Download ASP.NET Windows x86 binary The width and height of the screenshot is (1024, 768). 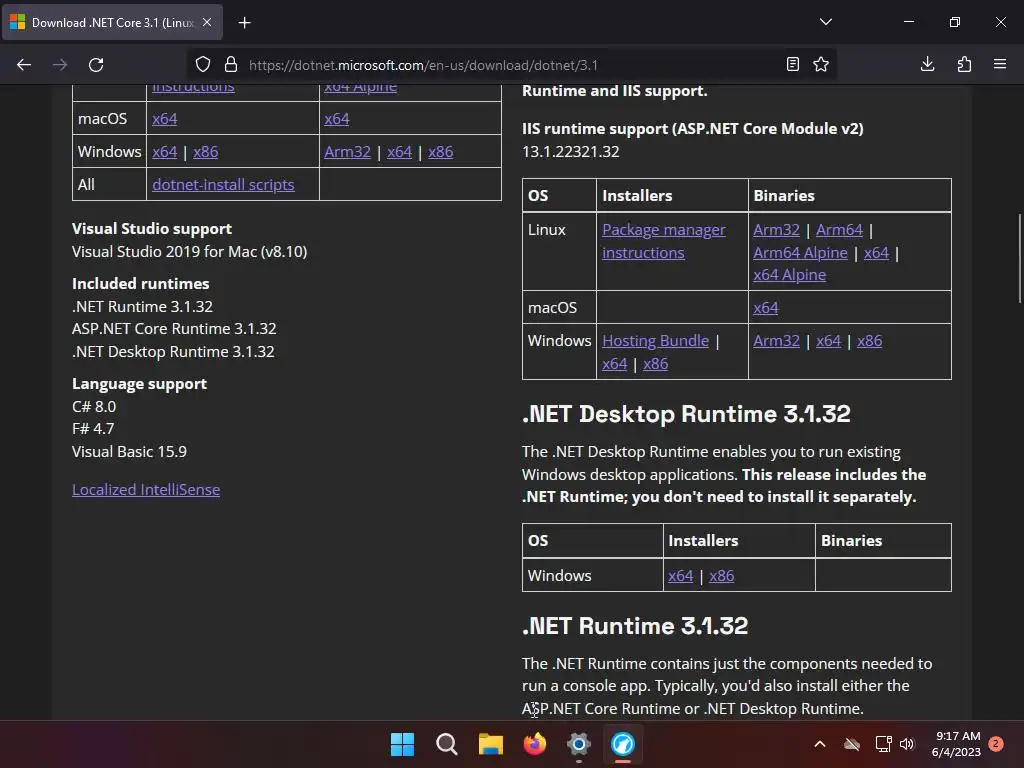pyautogui.click(x=870, y=341)
